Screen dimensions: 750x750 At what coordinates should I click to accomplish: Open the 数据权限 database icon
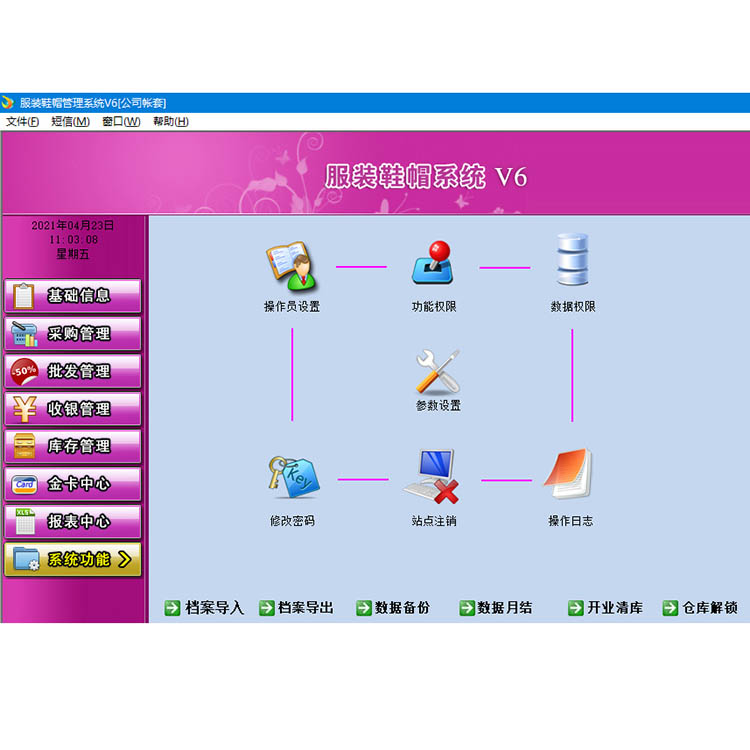click(x=572, y=259)
